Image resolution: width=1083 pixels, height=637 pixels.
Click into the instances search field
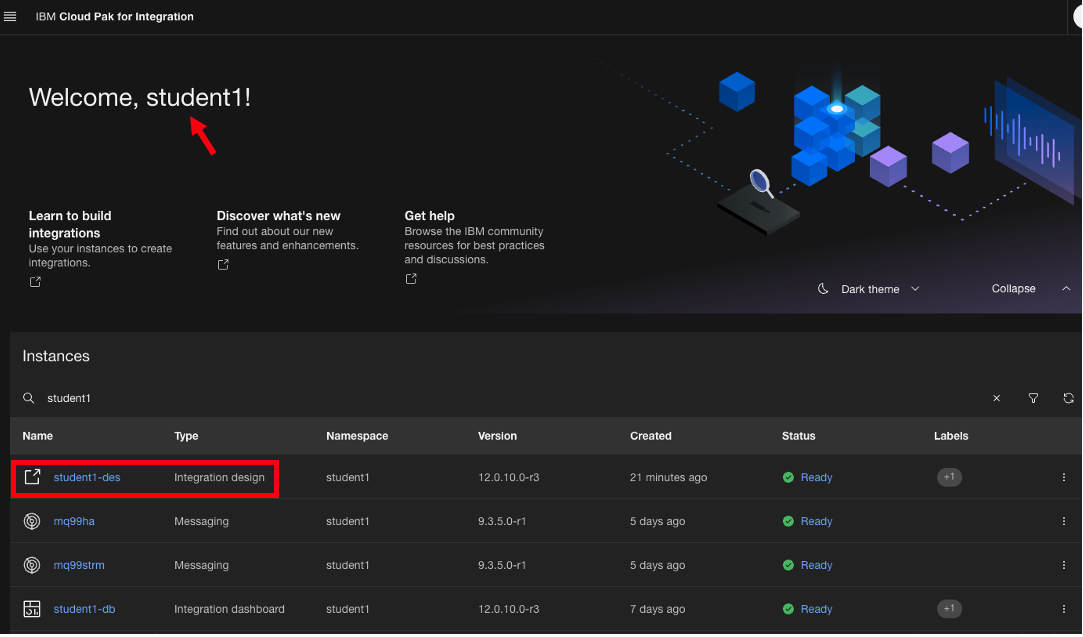click(500, 398)
